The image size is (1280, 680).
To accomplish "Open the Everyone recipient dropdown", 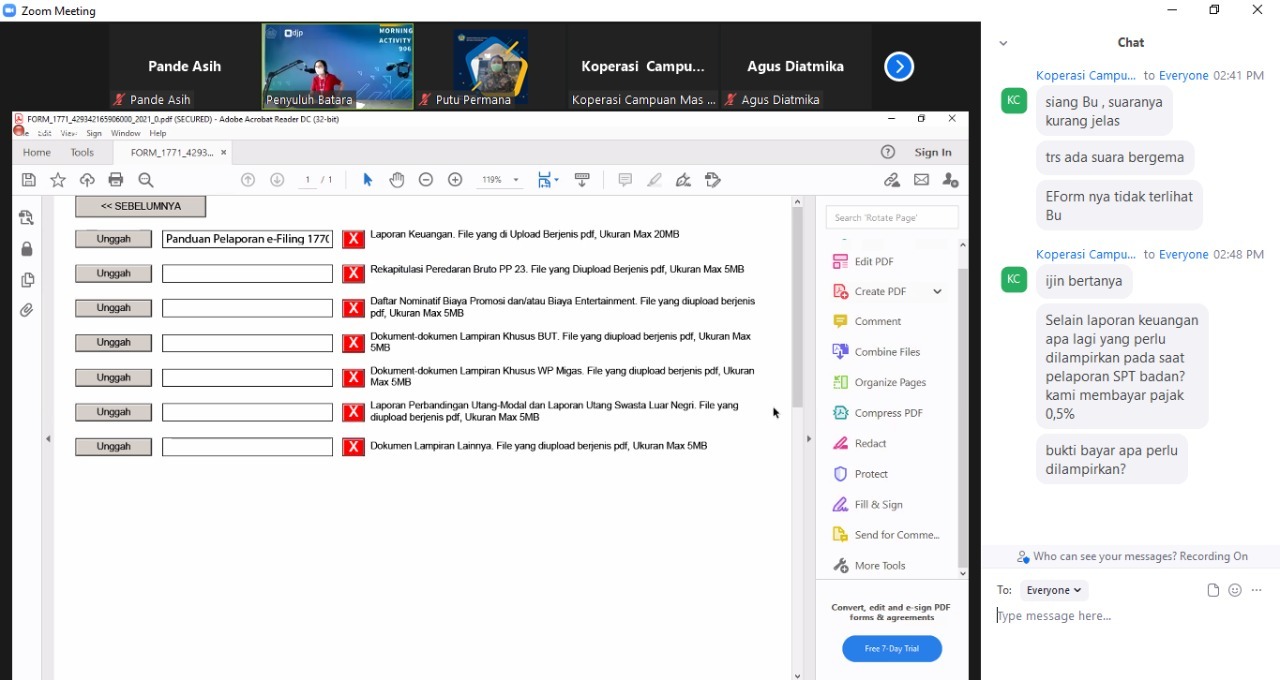I will pos(1054,590).
